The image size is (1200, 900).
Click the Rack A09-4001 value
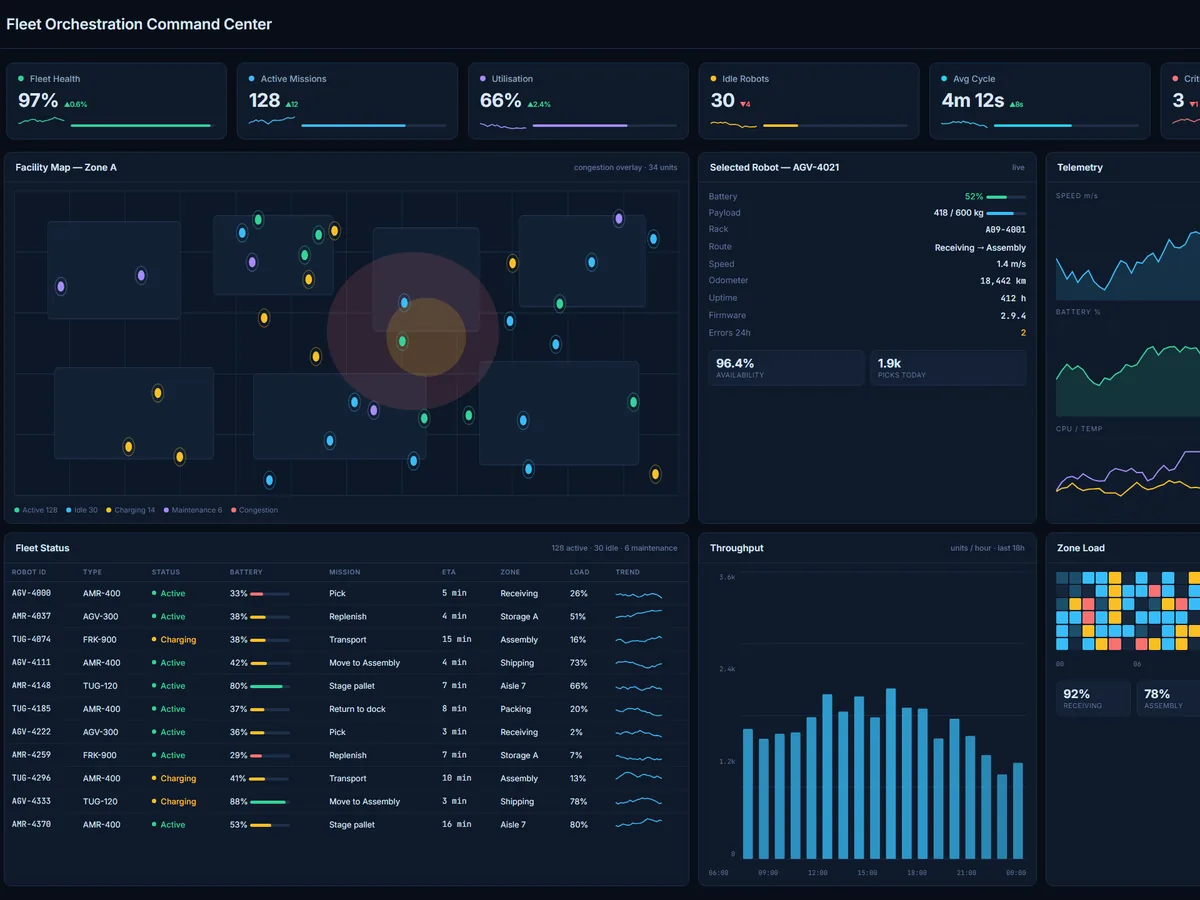(x=1005, y=230)
